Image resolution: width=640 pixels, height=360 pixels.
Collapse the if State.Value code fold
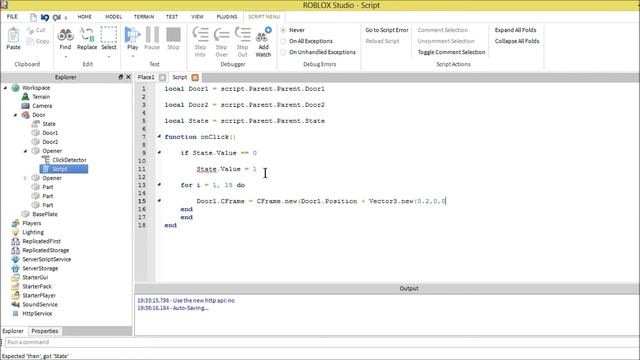pos(159,153)
